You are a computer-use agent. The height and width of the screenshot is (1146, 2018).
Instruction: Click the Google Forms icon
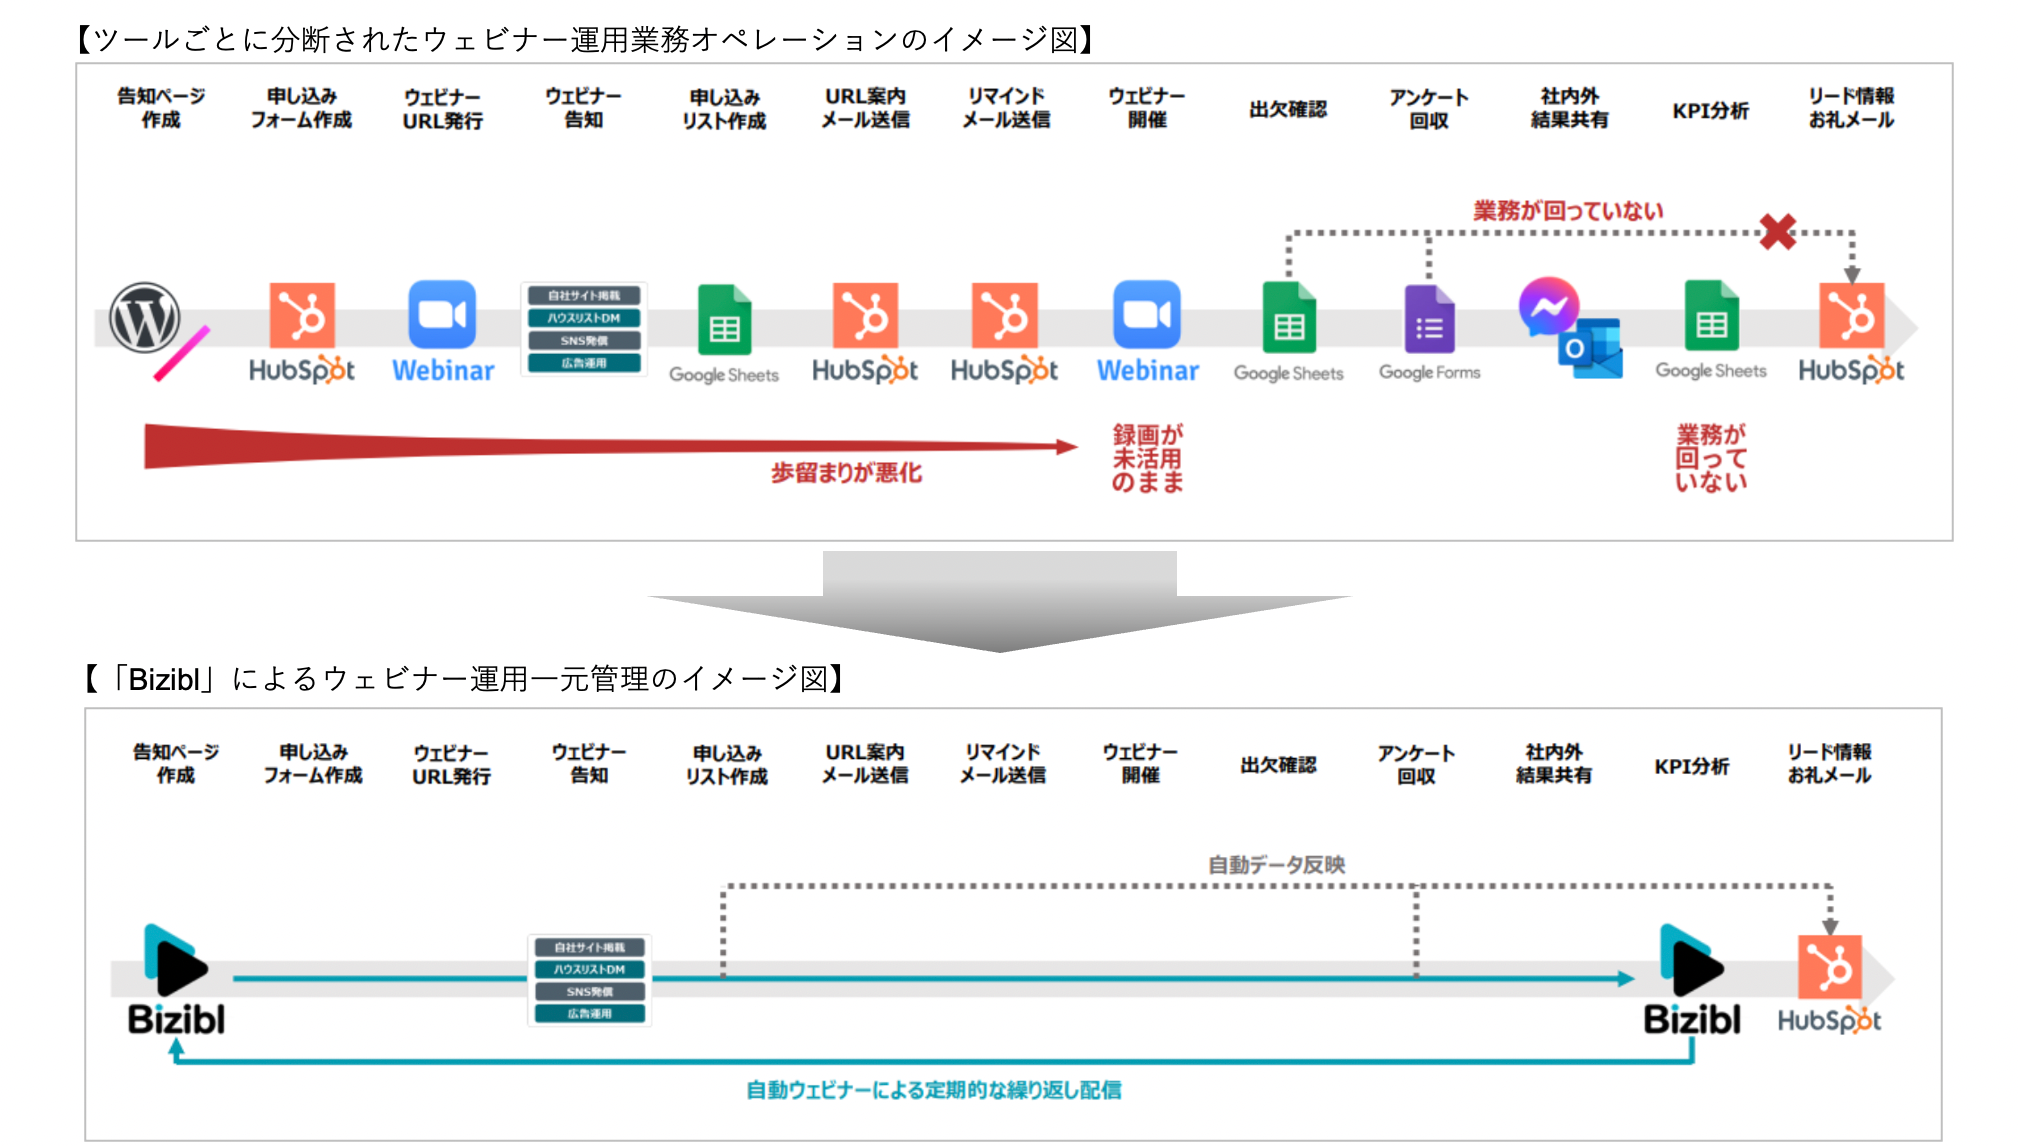[1429, 319]
